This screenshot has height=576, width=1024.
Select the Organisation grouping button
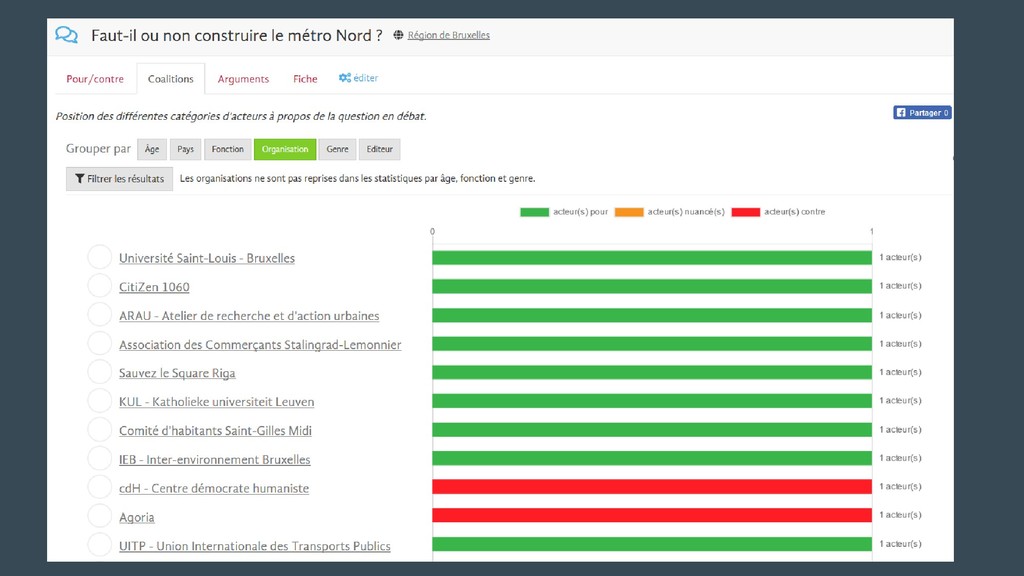[285, 149]
